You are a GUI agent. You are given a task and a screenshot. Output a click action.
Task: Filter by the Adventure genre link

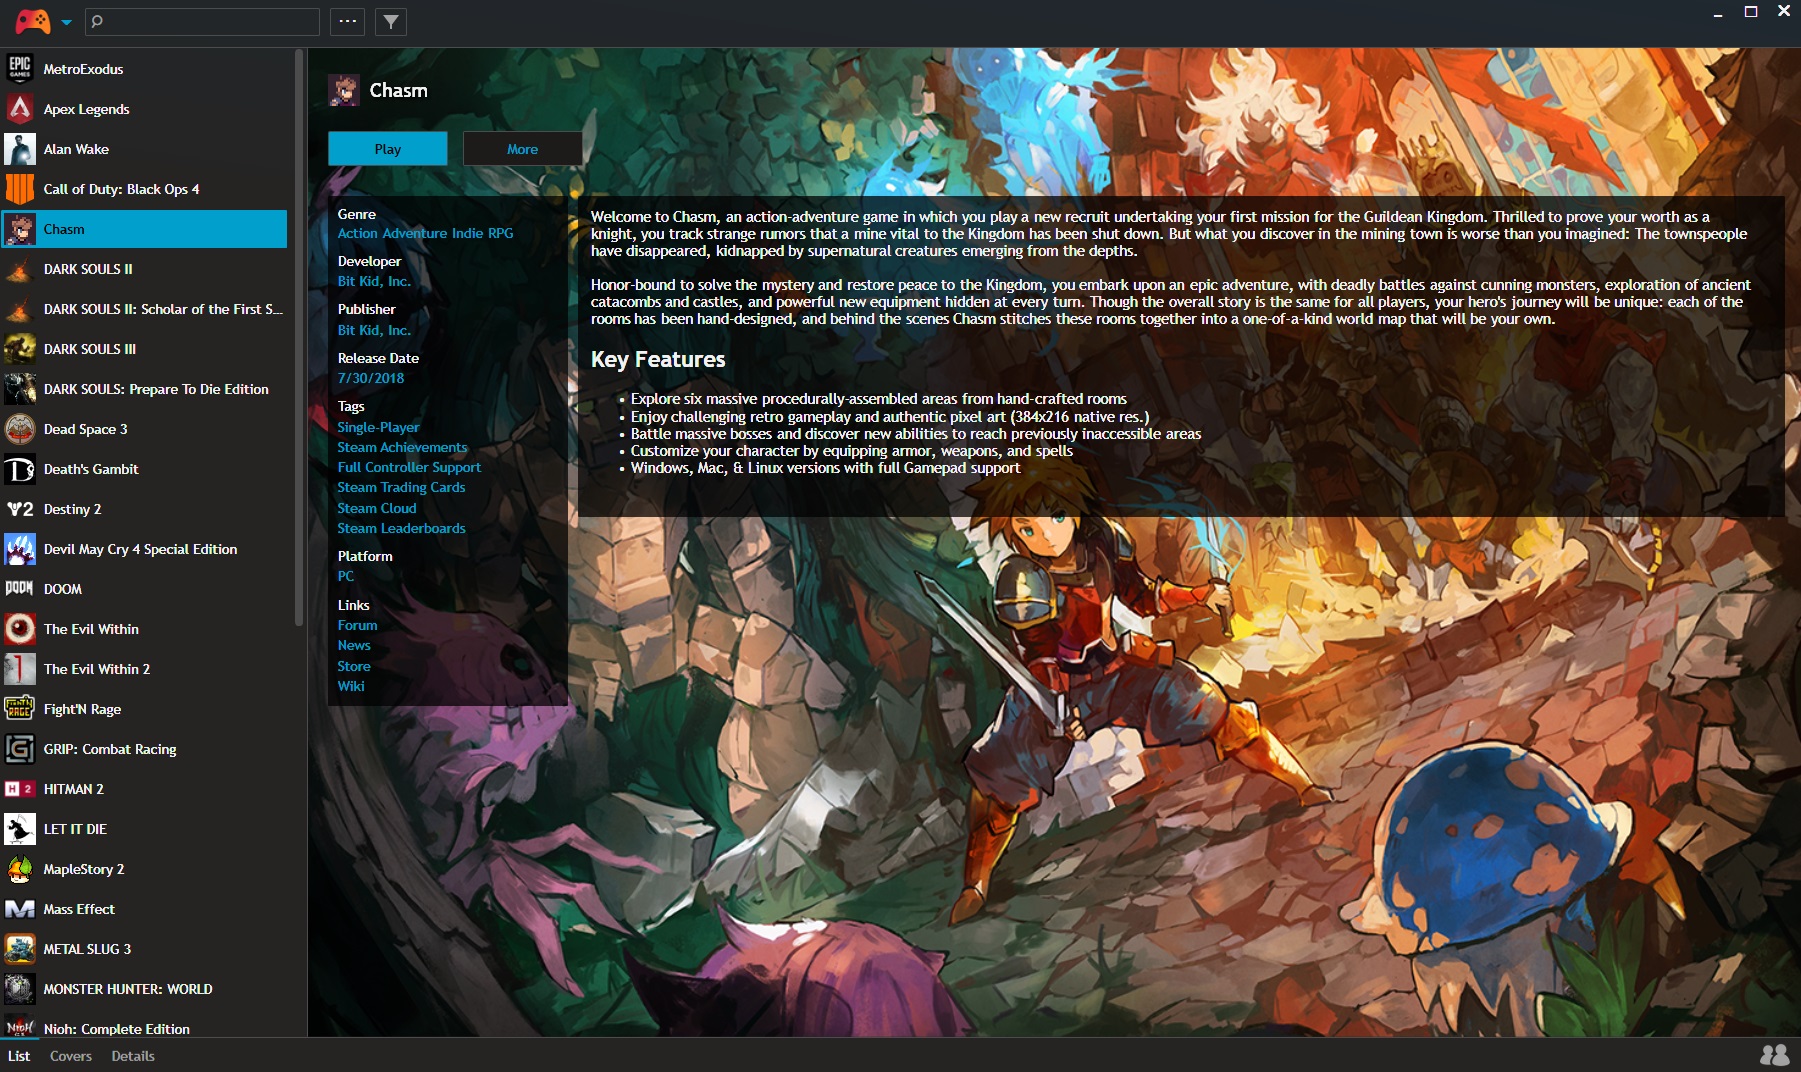(x=415, y=233)
